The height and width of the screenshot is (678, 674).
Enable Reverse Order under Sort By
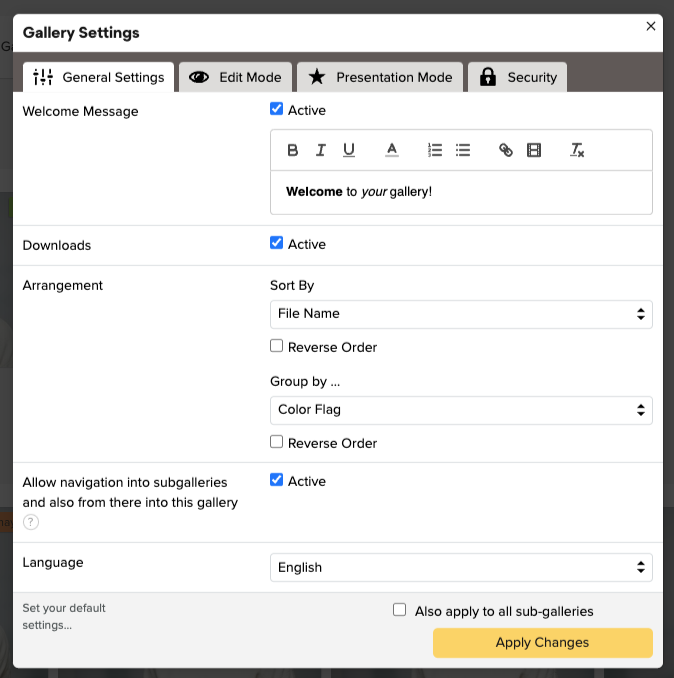point(277,346)
